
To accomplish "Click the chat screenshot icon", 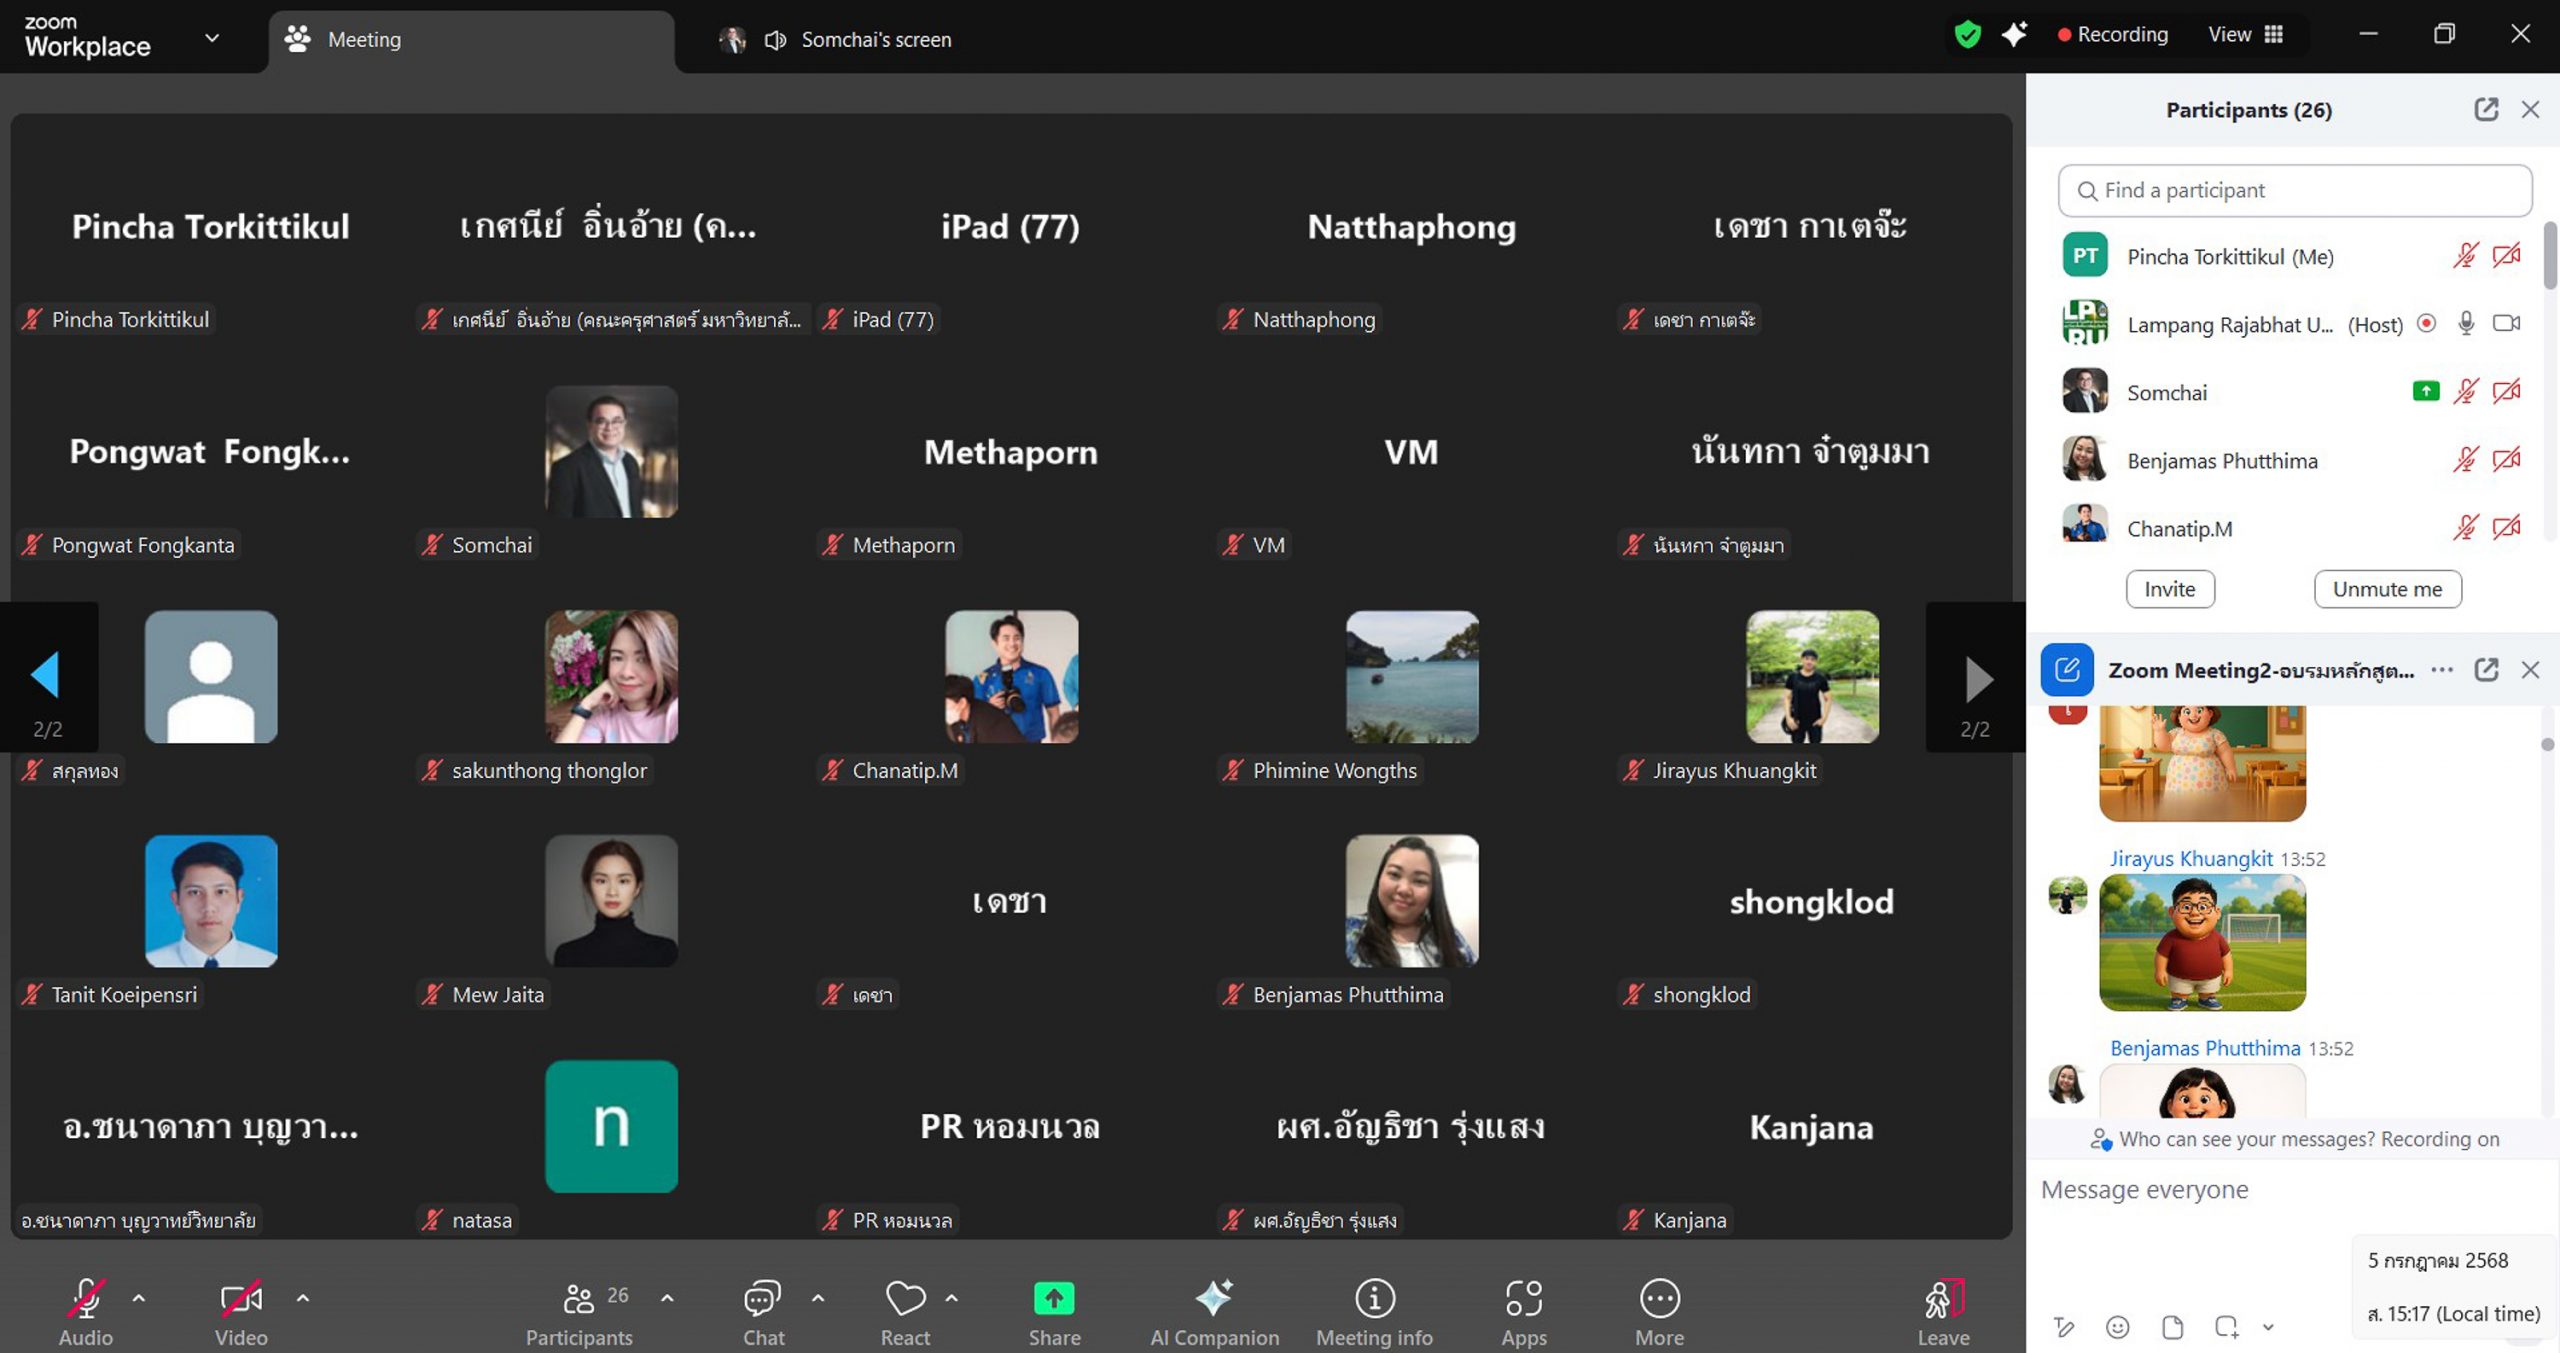I will tap(2226, 1327).
